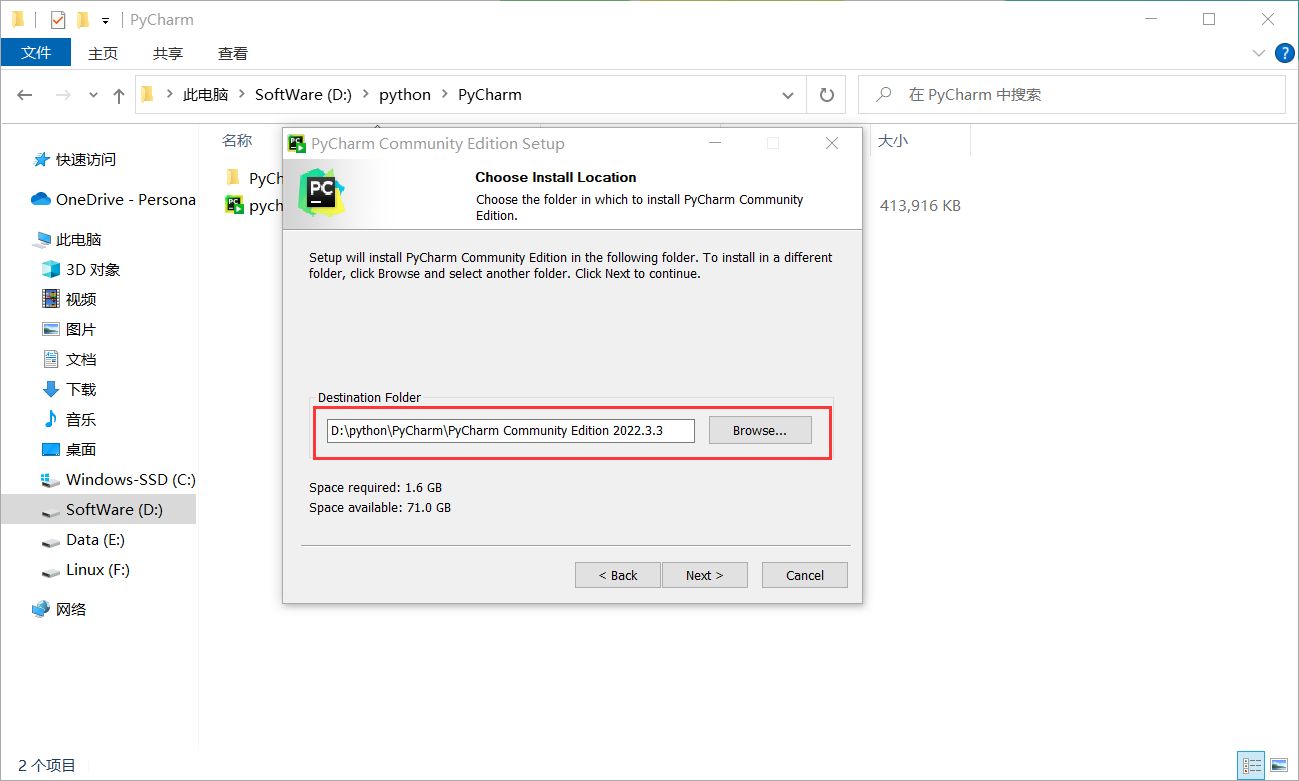This screenshot has width=1299, height=781.
Task: Expand the Explorer ribbon chevron
Action: point(1259,52)
